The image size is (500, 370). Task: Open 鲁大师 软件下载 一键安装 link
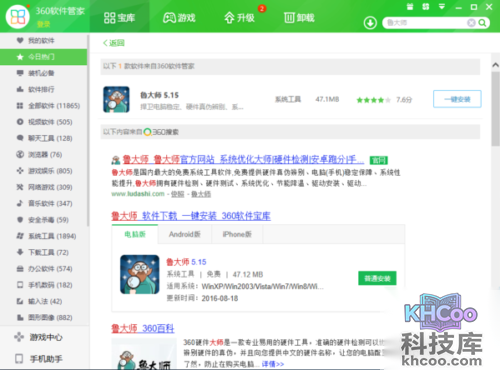point(191,216)
